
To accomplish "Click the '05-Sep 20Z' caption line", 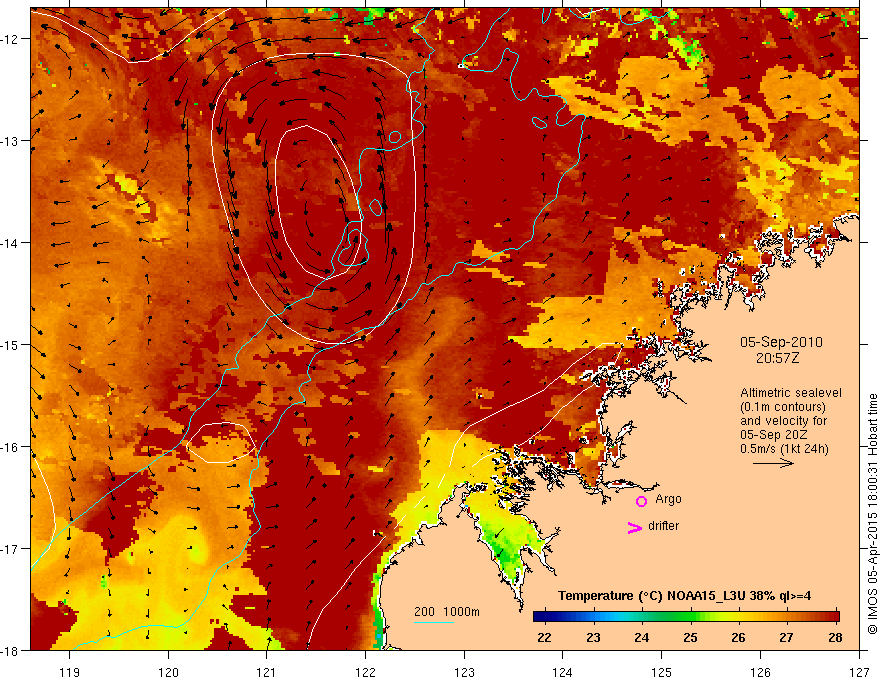I will click(x=775, y=435).
